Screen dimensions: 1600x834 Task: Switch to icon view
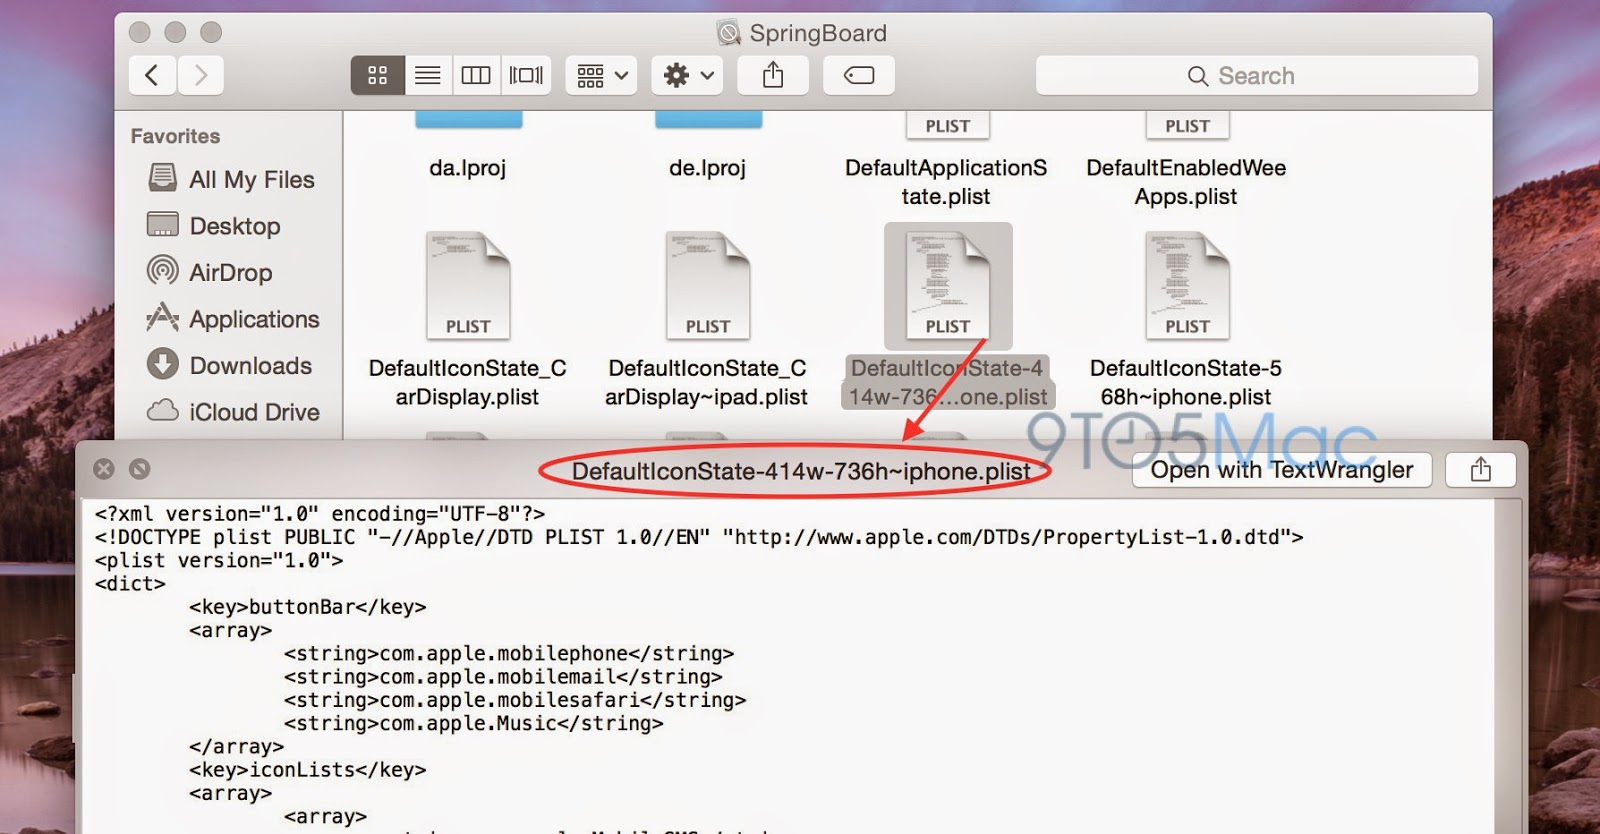click(378, 75)
